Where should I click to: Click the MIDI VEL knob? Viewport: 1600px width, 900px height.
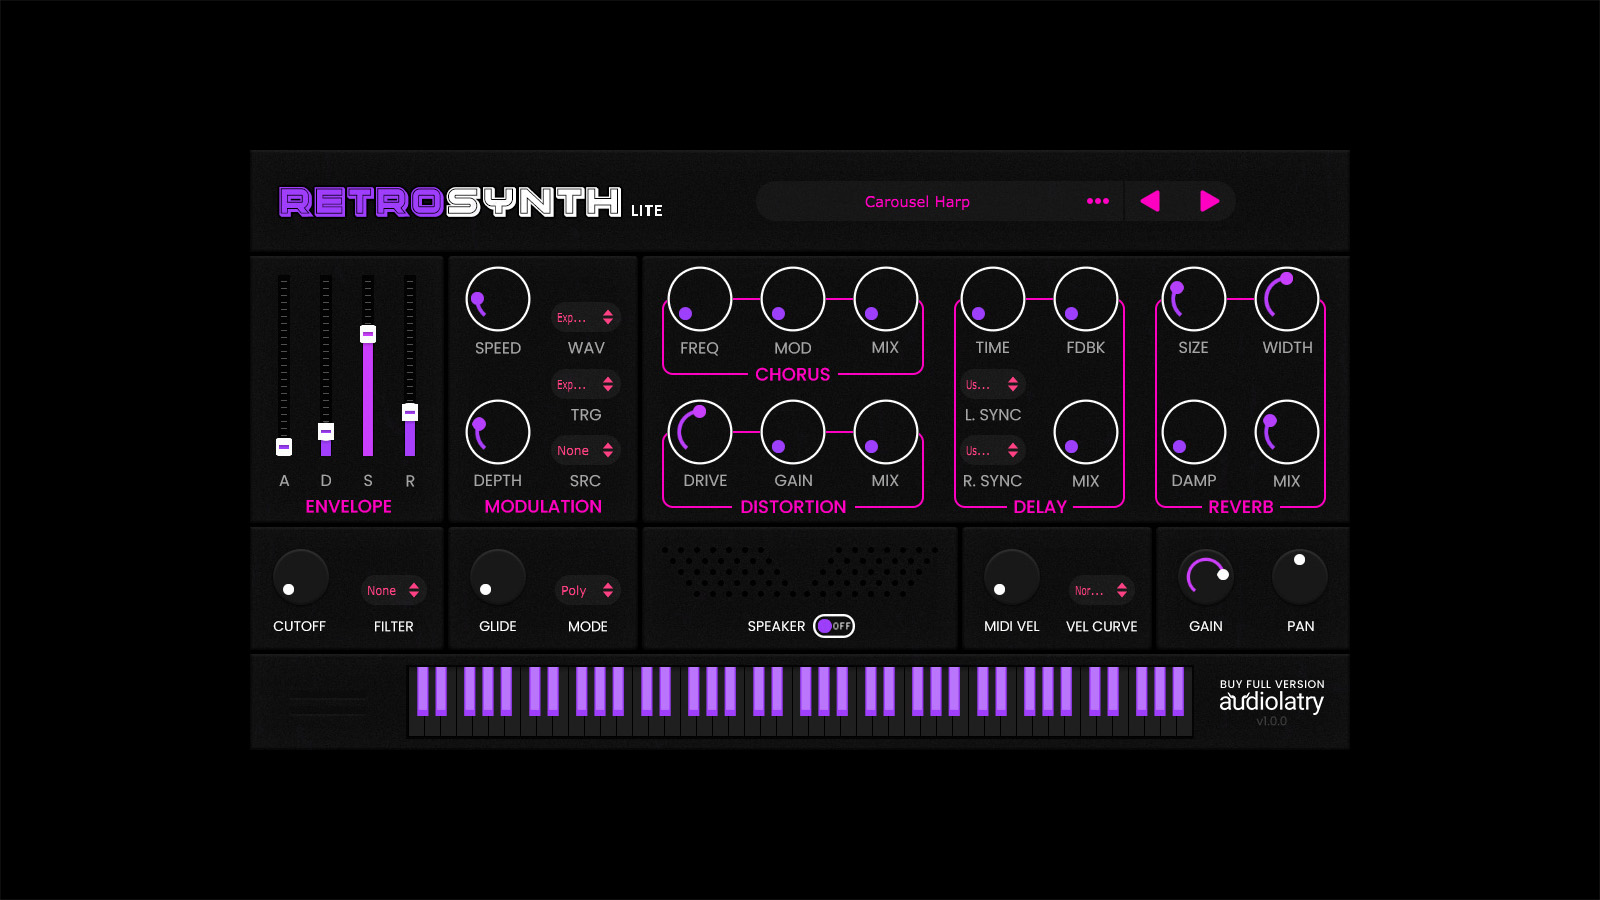1012,577
